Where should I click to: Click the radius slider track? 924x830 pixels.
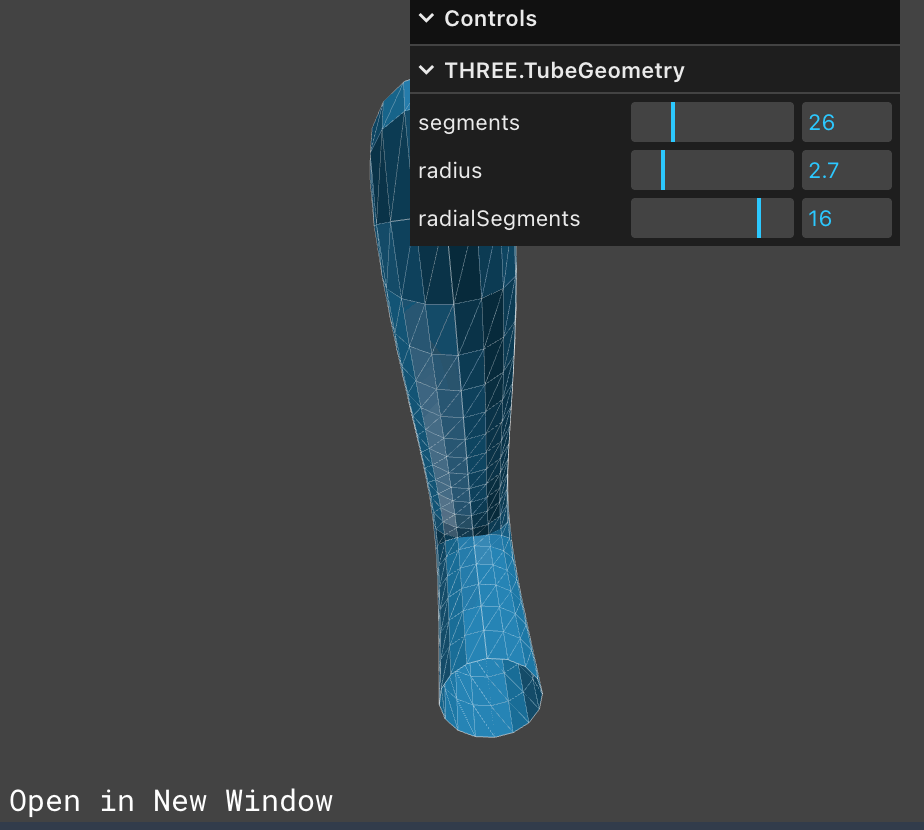click(x=712, y=170)
